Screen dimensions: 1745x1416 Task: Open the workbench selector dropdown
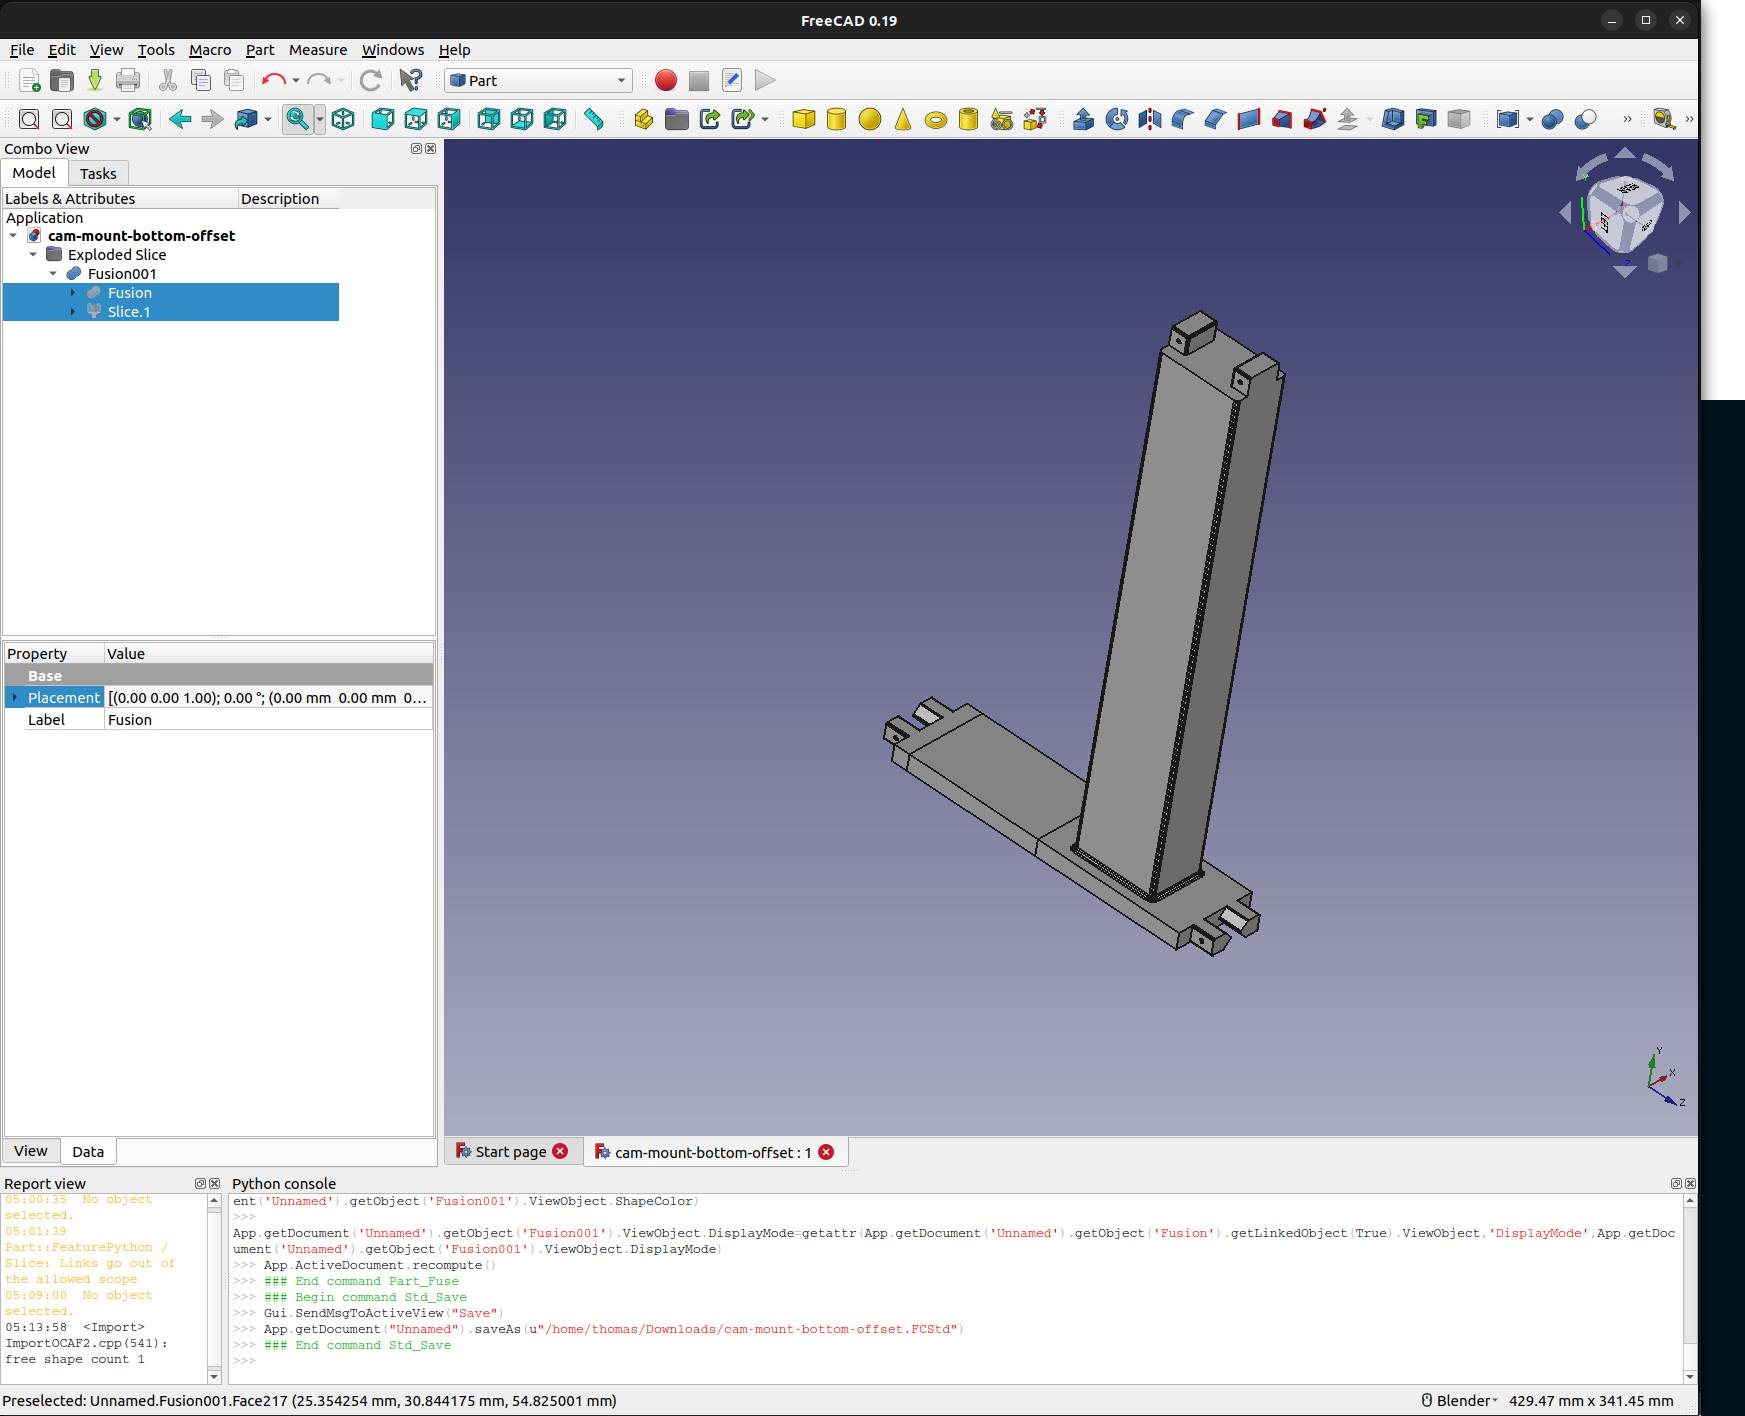coord(620,80)
